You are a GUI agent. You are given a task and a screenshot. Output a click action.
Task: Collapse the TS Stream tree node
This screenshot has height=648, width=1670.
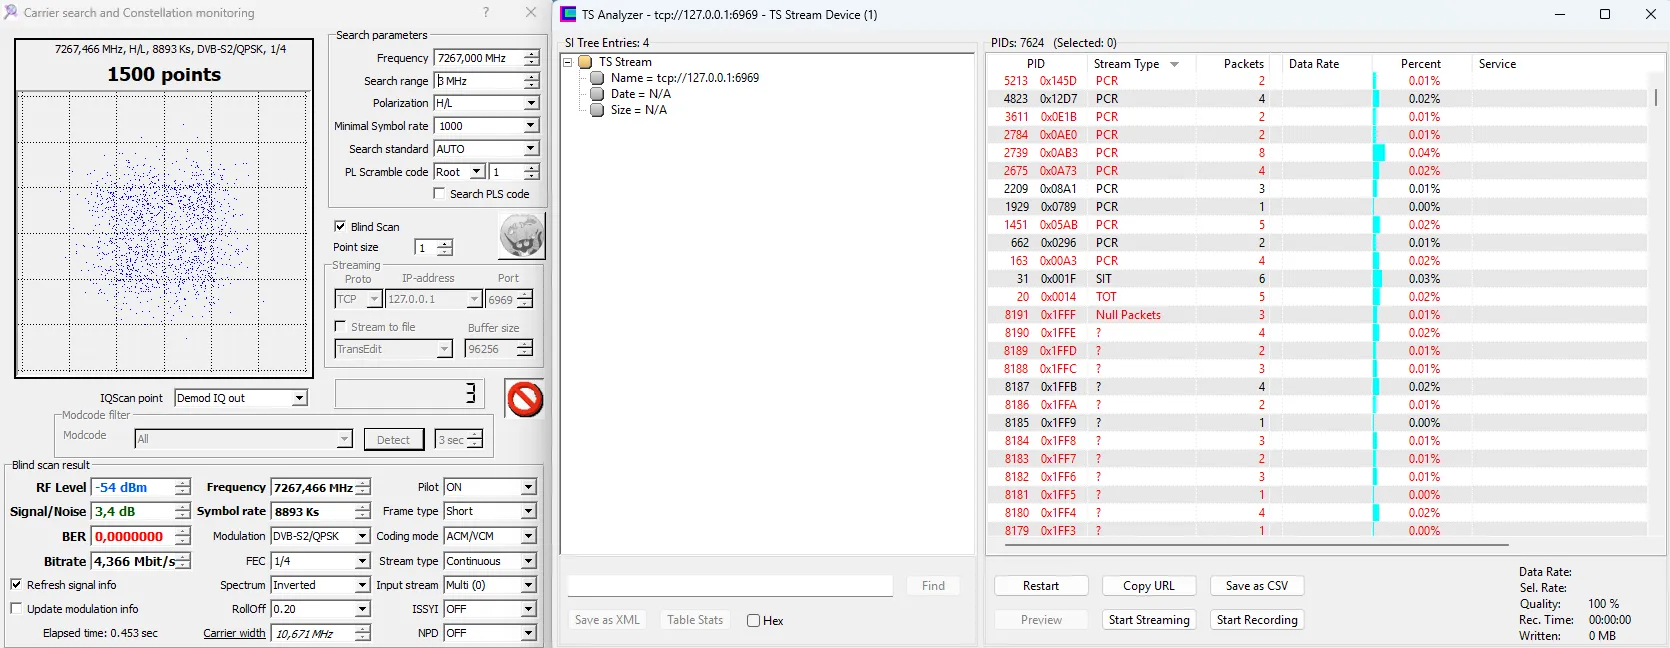pyautogui.click(x=568, y=62)
